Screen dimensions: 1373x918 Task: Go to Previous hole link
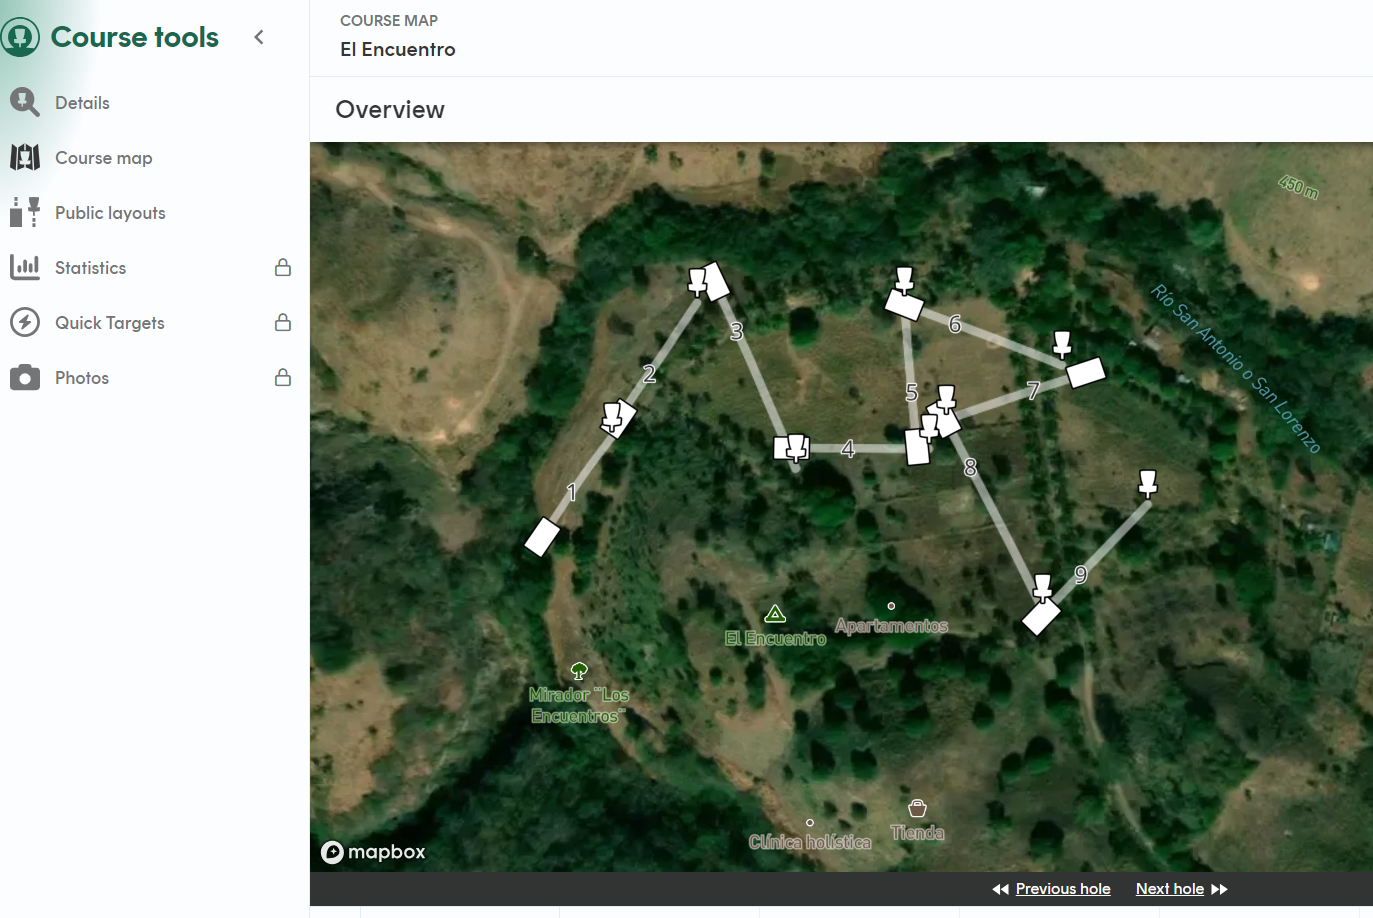point(1062,889)
